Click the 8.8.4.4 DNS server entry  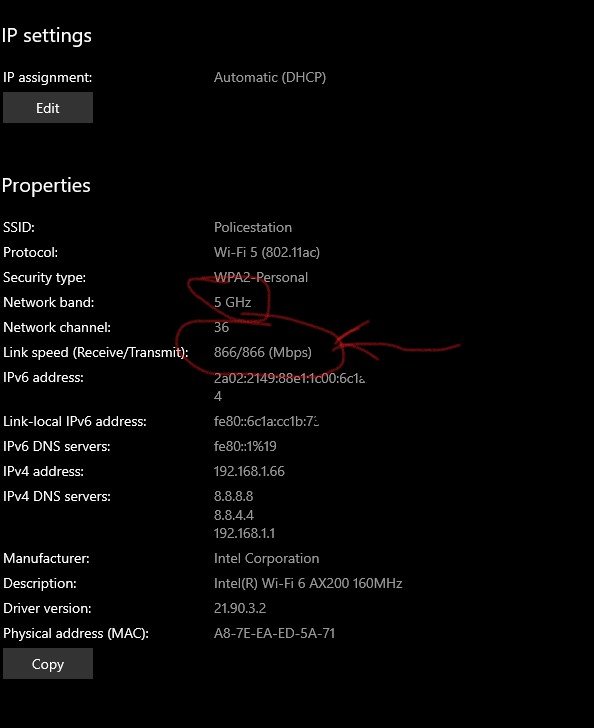(x=234, y=515)
